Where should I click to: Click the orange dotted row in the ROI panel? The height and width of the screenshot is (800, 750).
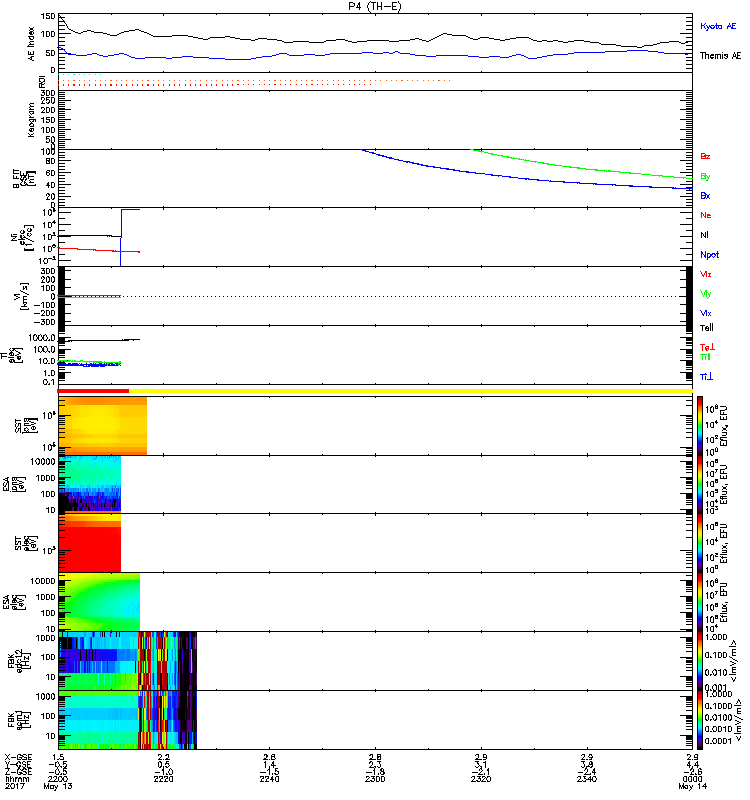pos(254,80)
